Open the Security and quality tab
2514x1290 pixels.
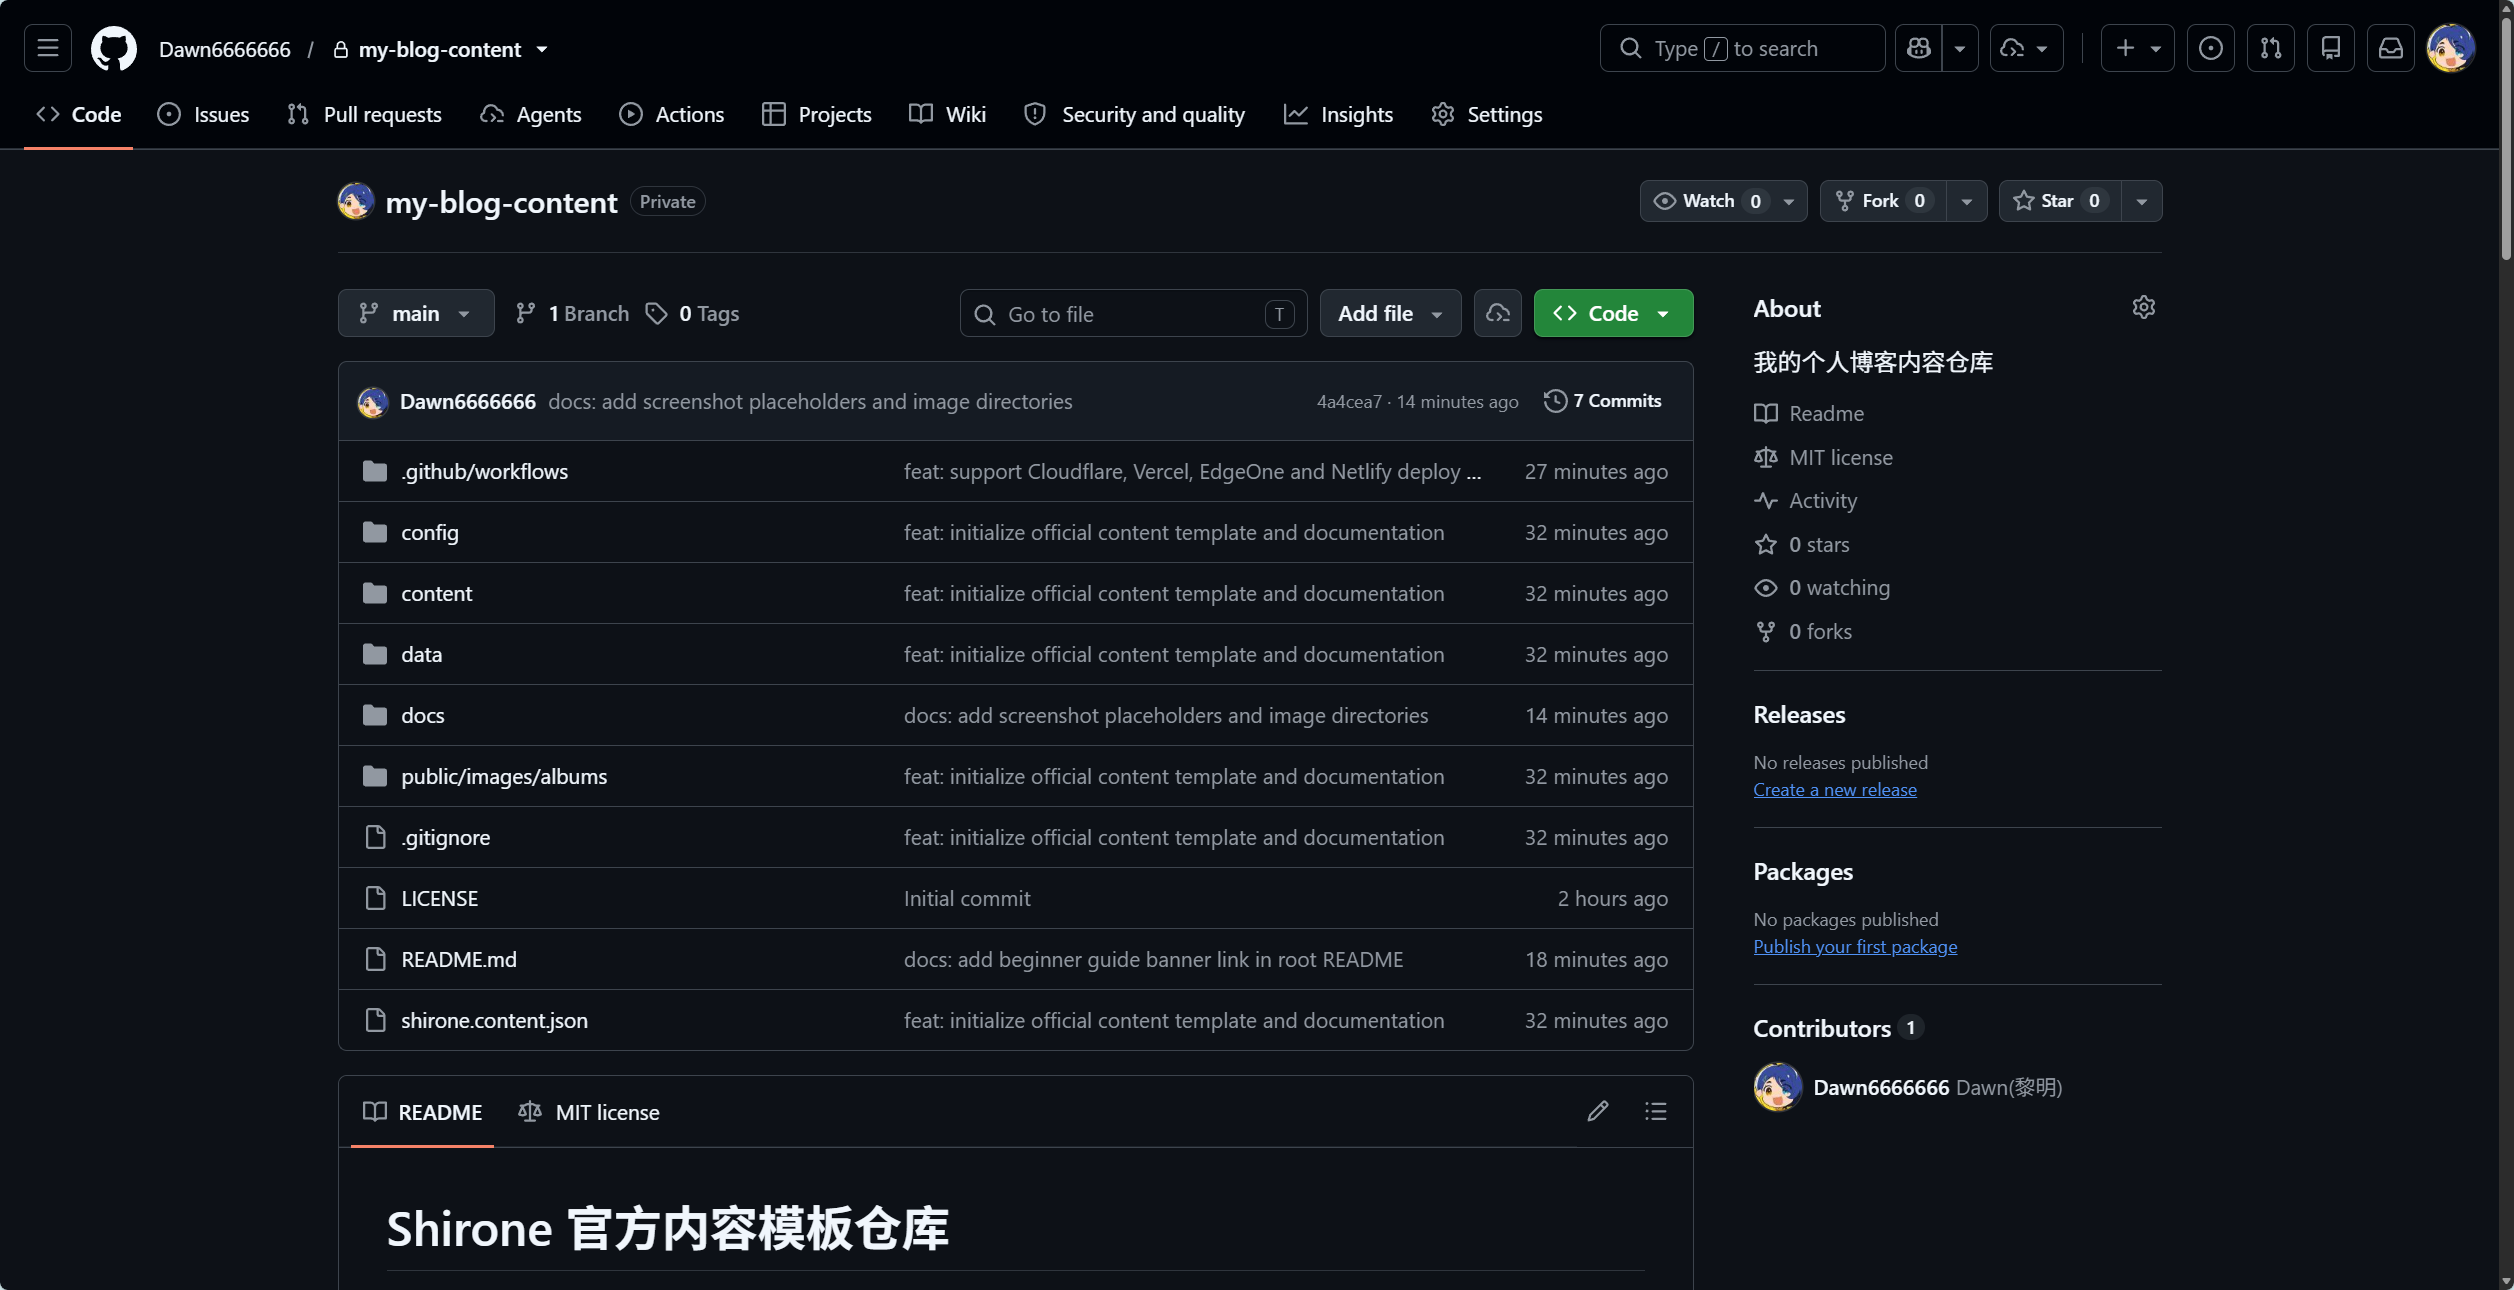pos(1134,114)
